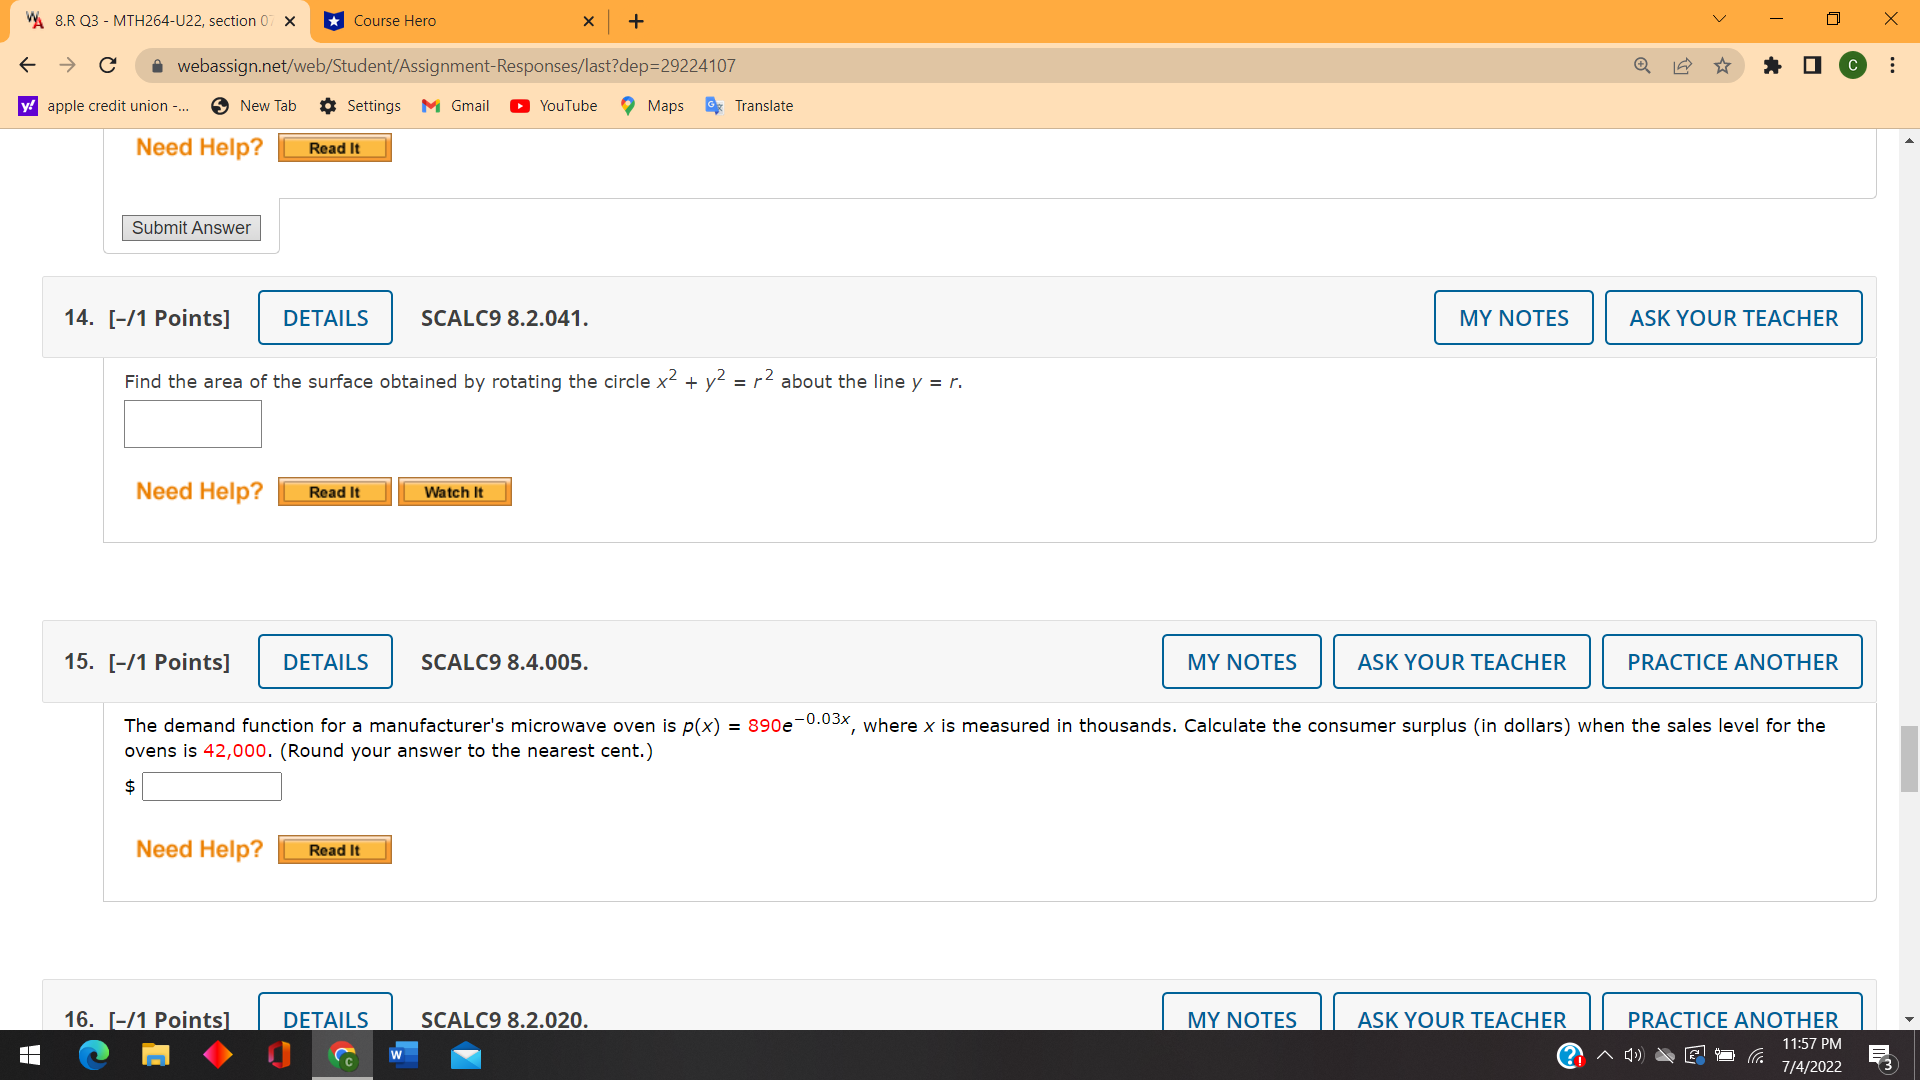
Task: Open the Chrome extensions puzzle icon
Action: point(1772,66)
